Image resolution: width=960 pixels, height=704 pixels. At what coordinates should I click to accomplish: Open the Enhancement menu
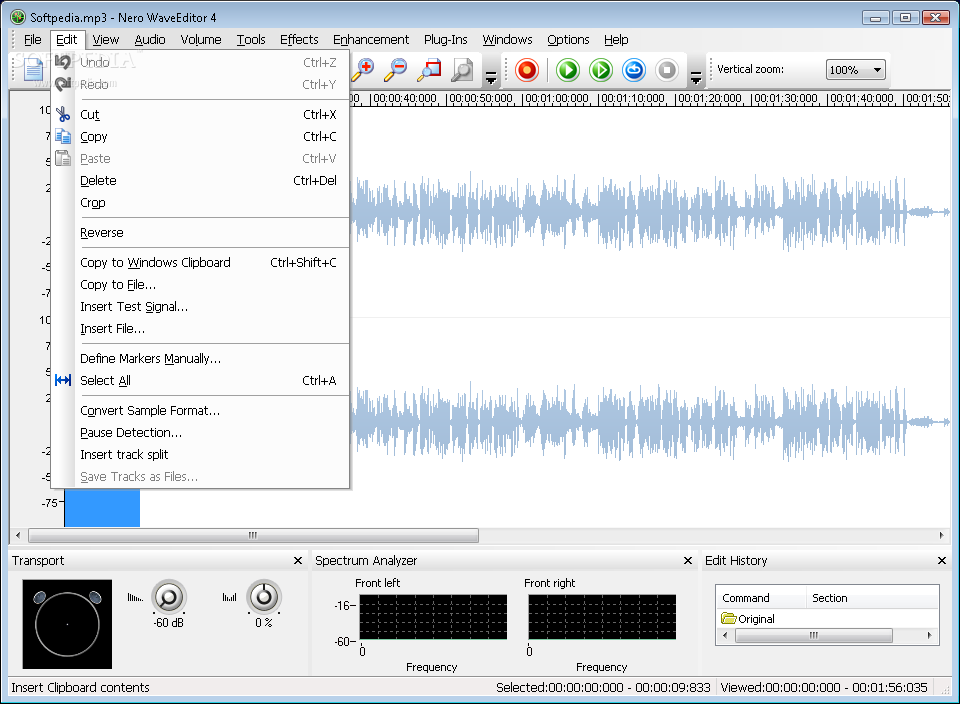pyautogui.click(x=371, y=40)
